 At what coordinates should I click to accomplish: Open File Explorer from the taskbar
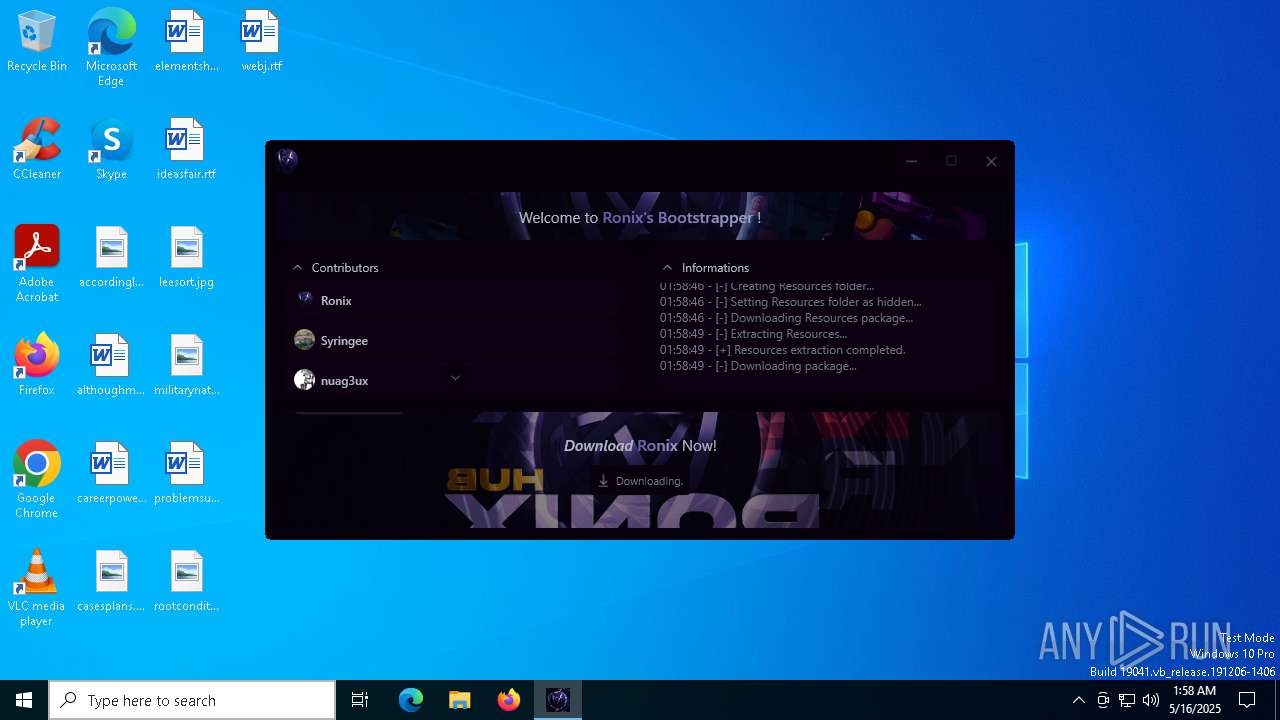click(x=460, y=700)
